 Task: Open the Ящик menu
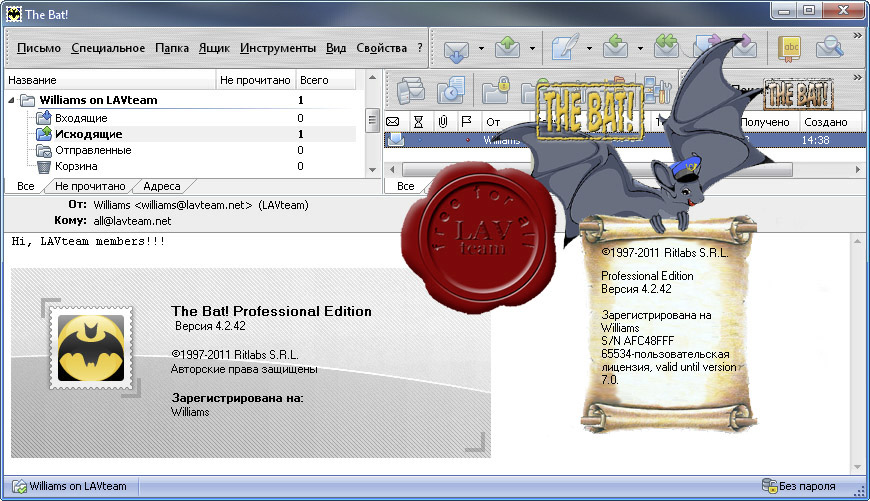(214, 48)
